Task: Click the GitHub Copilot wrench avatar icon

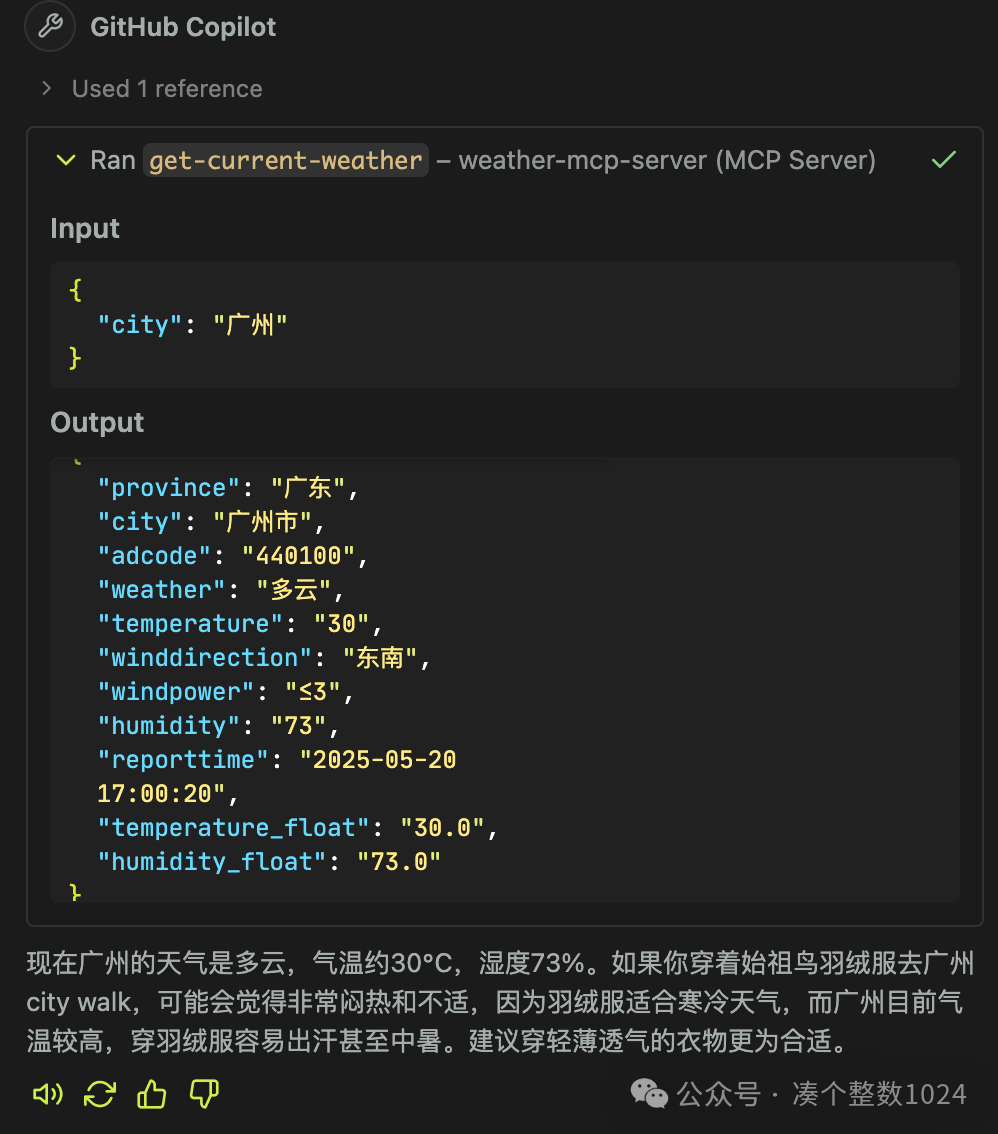Action: [x=49, y=26]
